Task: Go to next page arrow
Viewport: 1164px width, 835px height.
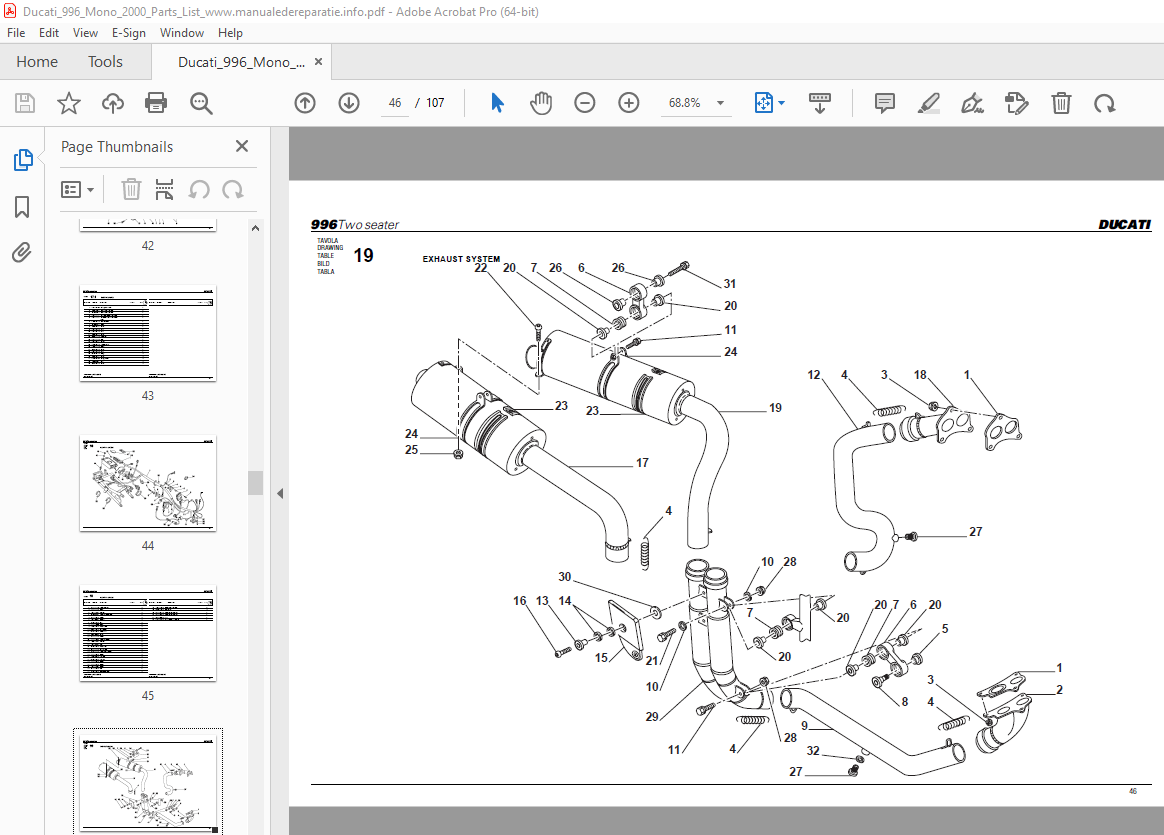Action: click(x=349, y=103)
